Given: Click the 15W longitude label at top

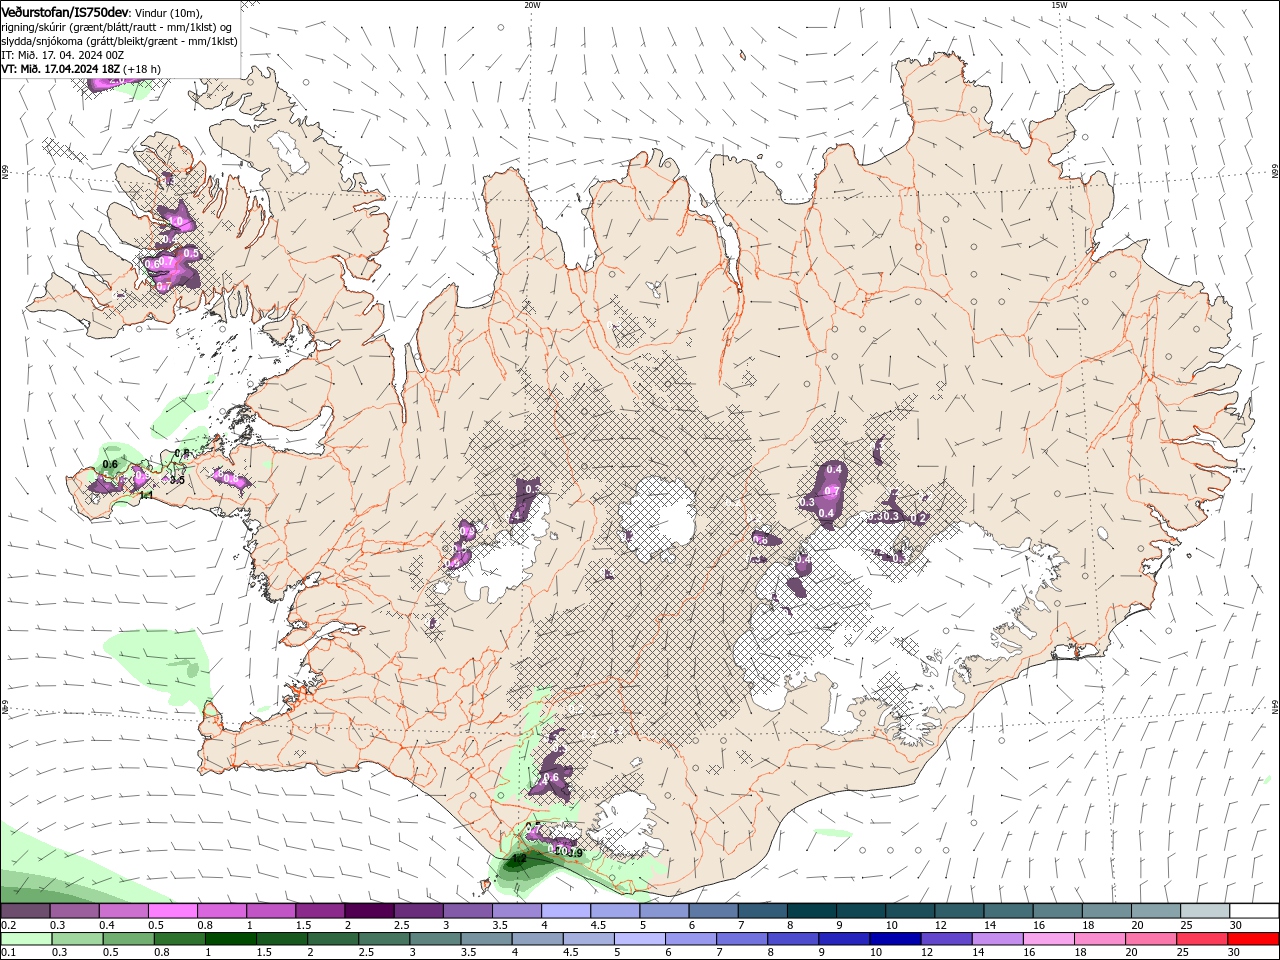Looking at the screenshot, I should coord(1059,5).
